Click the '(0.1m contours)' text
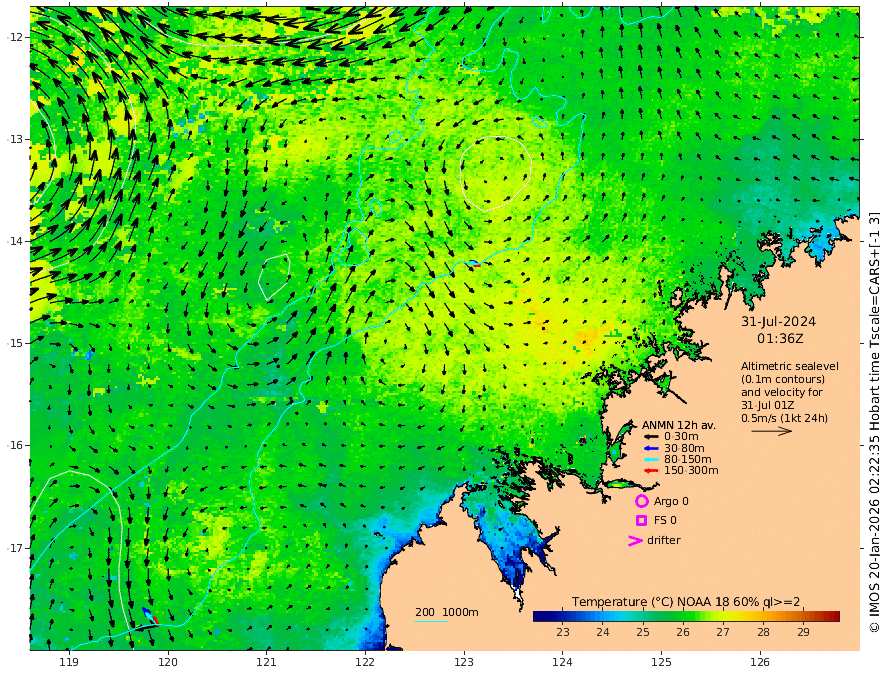The height and width of the screenshot is (680, 880). click(782, 379)
